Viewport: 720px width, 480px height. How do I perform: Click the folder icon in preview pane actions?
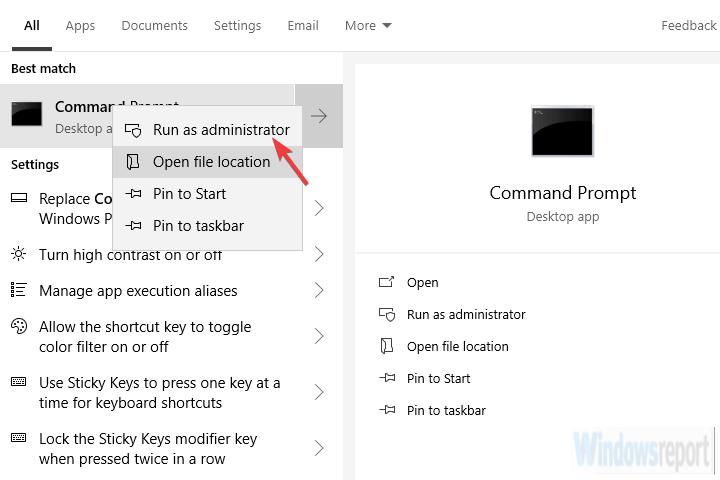pyautogui.click(x=387, y=346)
